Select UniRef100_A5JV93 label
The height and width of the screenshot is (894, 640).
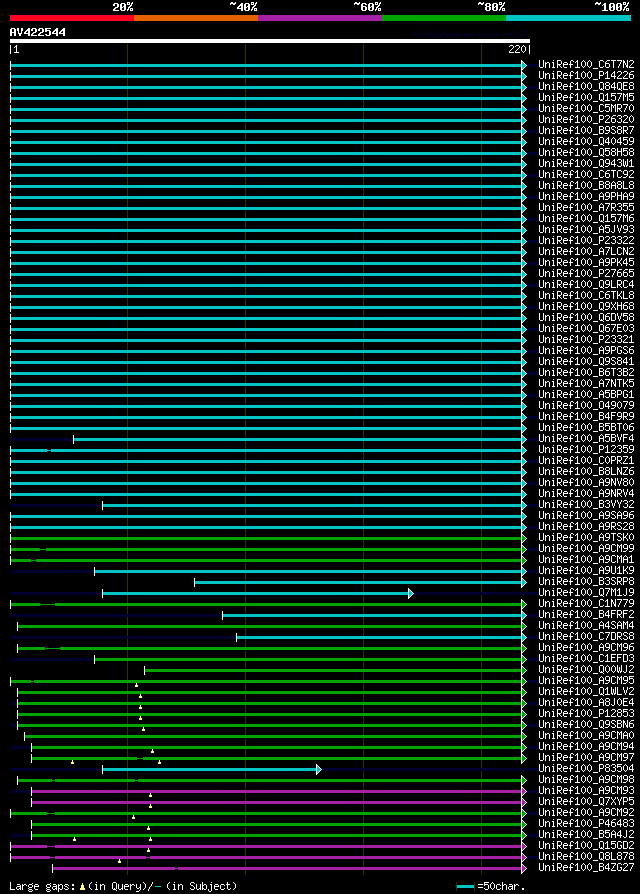click(x=586, y=230)
